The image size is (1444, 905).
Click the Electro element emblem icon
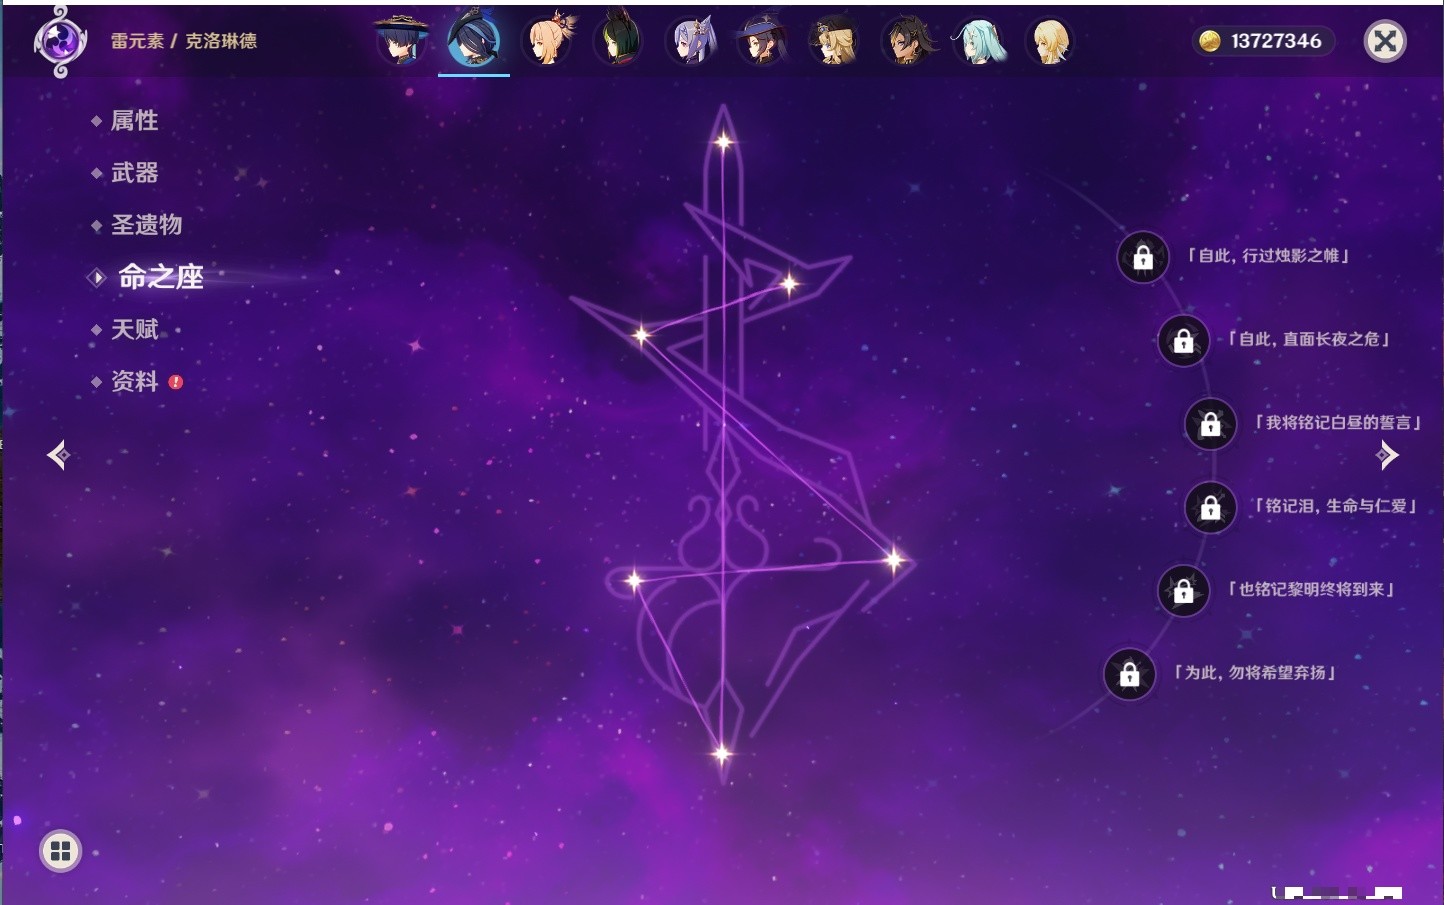pos(60,42)
